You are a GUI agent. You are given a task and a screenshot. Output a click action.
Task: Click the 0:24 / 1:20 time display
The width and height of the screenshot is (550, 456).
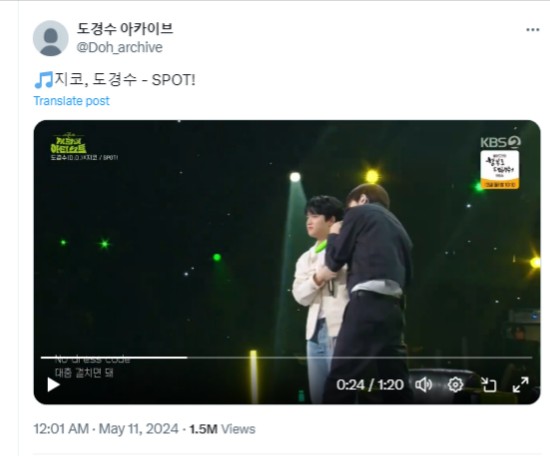[x=370, y=385]
